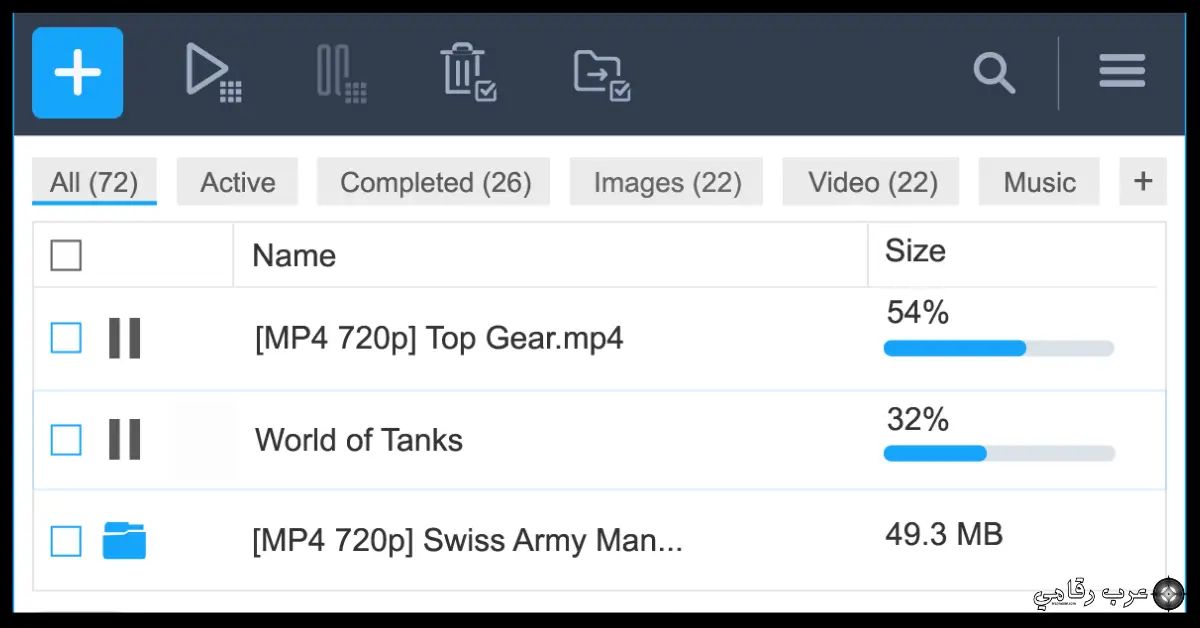Open the hamburger menu
Screen dimensions: 1200x628
1121,71
